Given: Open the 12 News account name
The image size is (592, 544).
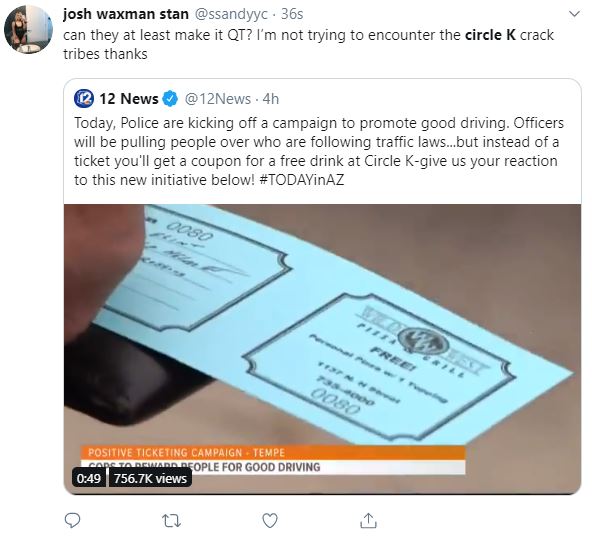Looking at the screenshot, I should pyautogui.click(x=129, y=99).
